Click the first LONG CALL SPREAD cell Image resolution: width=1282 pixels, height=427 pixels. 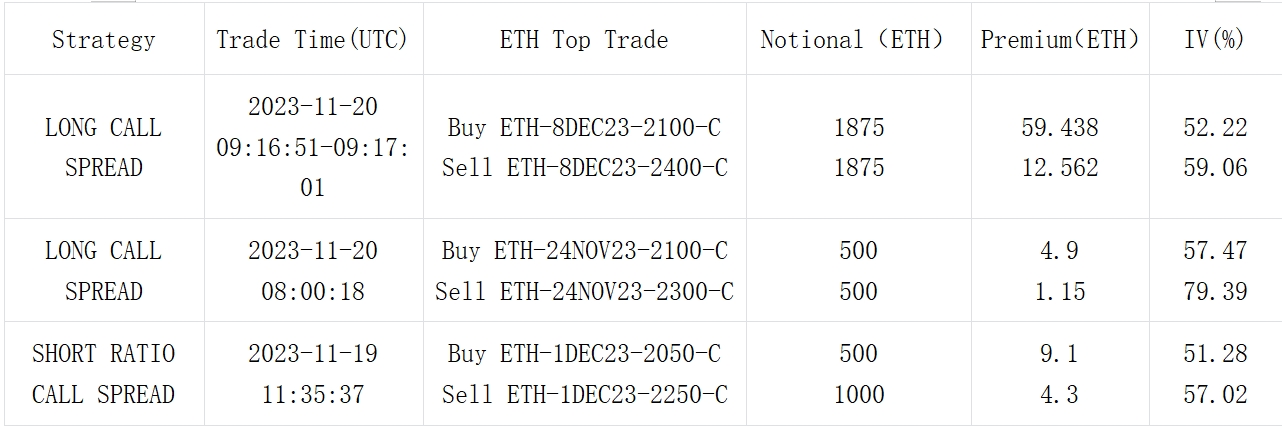coord(103,148)
